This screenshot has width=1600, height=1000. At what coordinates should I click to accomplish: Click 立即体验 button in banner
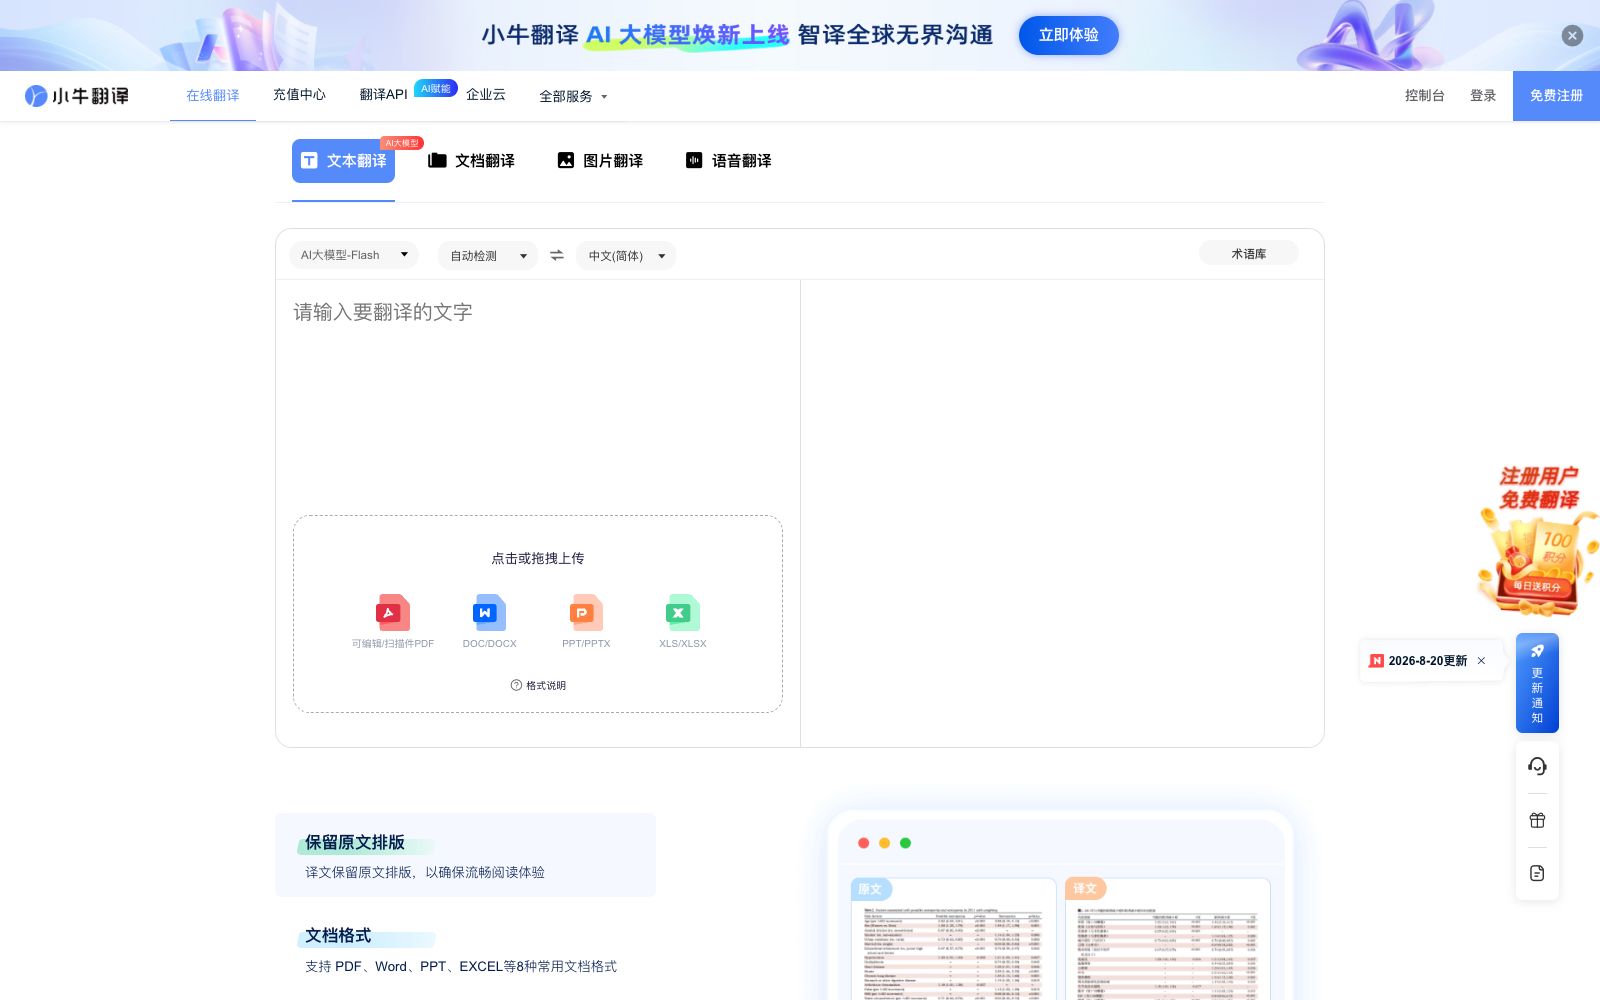click(1068, 35)
